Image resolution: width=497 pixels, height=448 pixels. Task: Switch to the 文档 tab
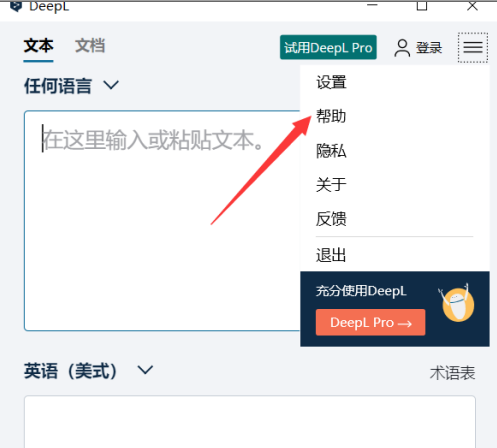click(90, 46)
